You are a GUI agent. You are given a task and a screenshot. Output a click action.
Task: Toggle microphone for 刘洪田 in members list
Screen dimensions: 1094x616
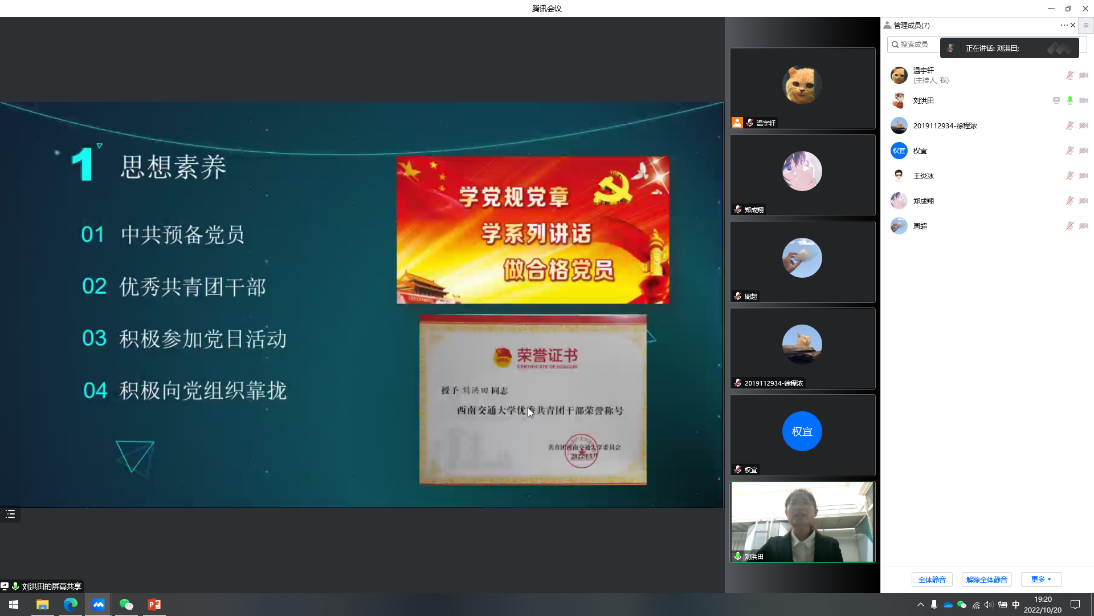(x=1069, y=100)
